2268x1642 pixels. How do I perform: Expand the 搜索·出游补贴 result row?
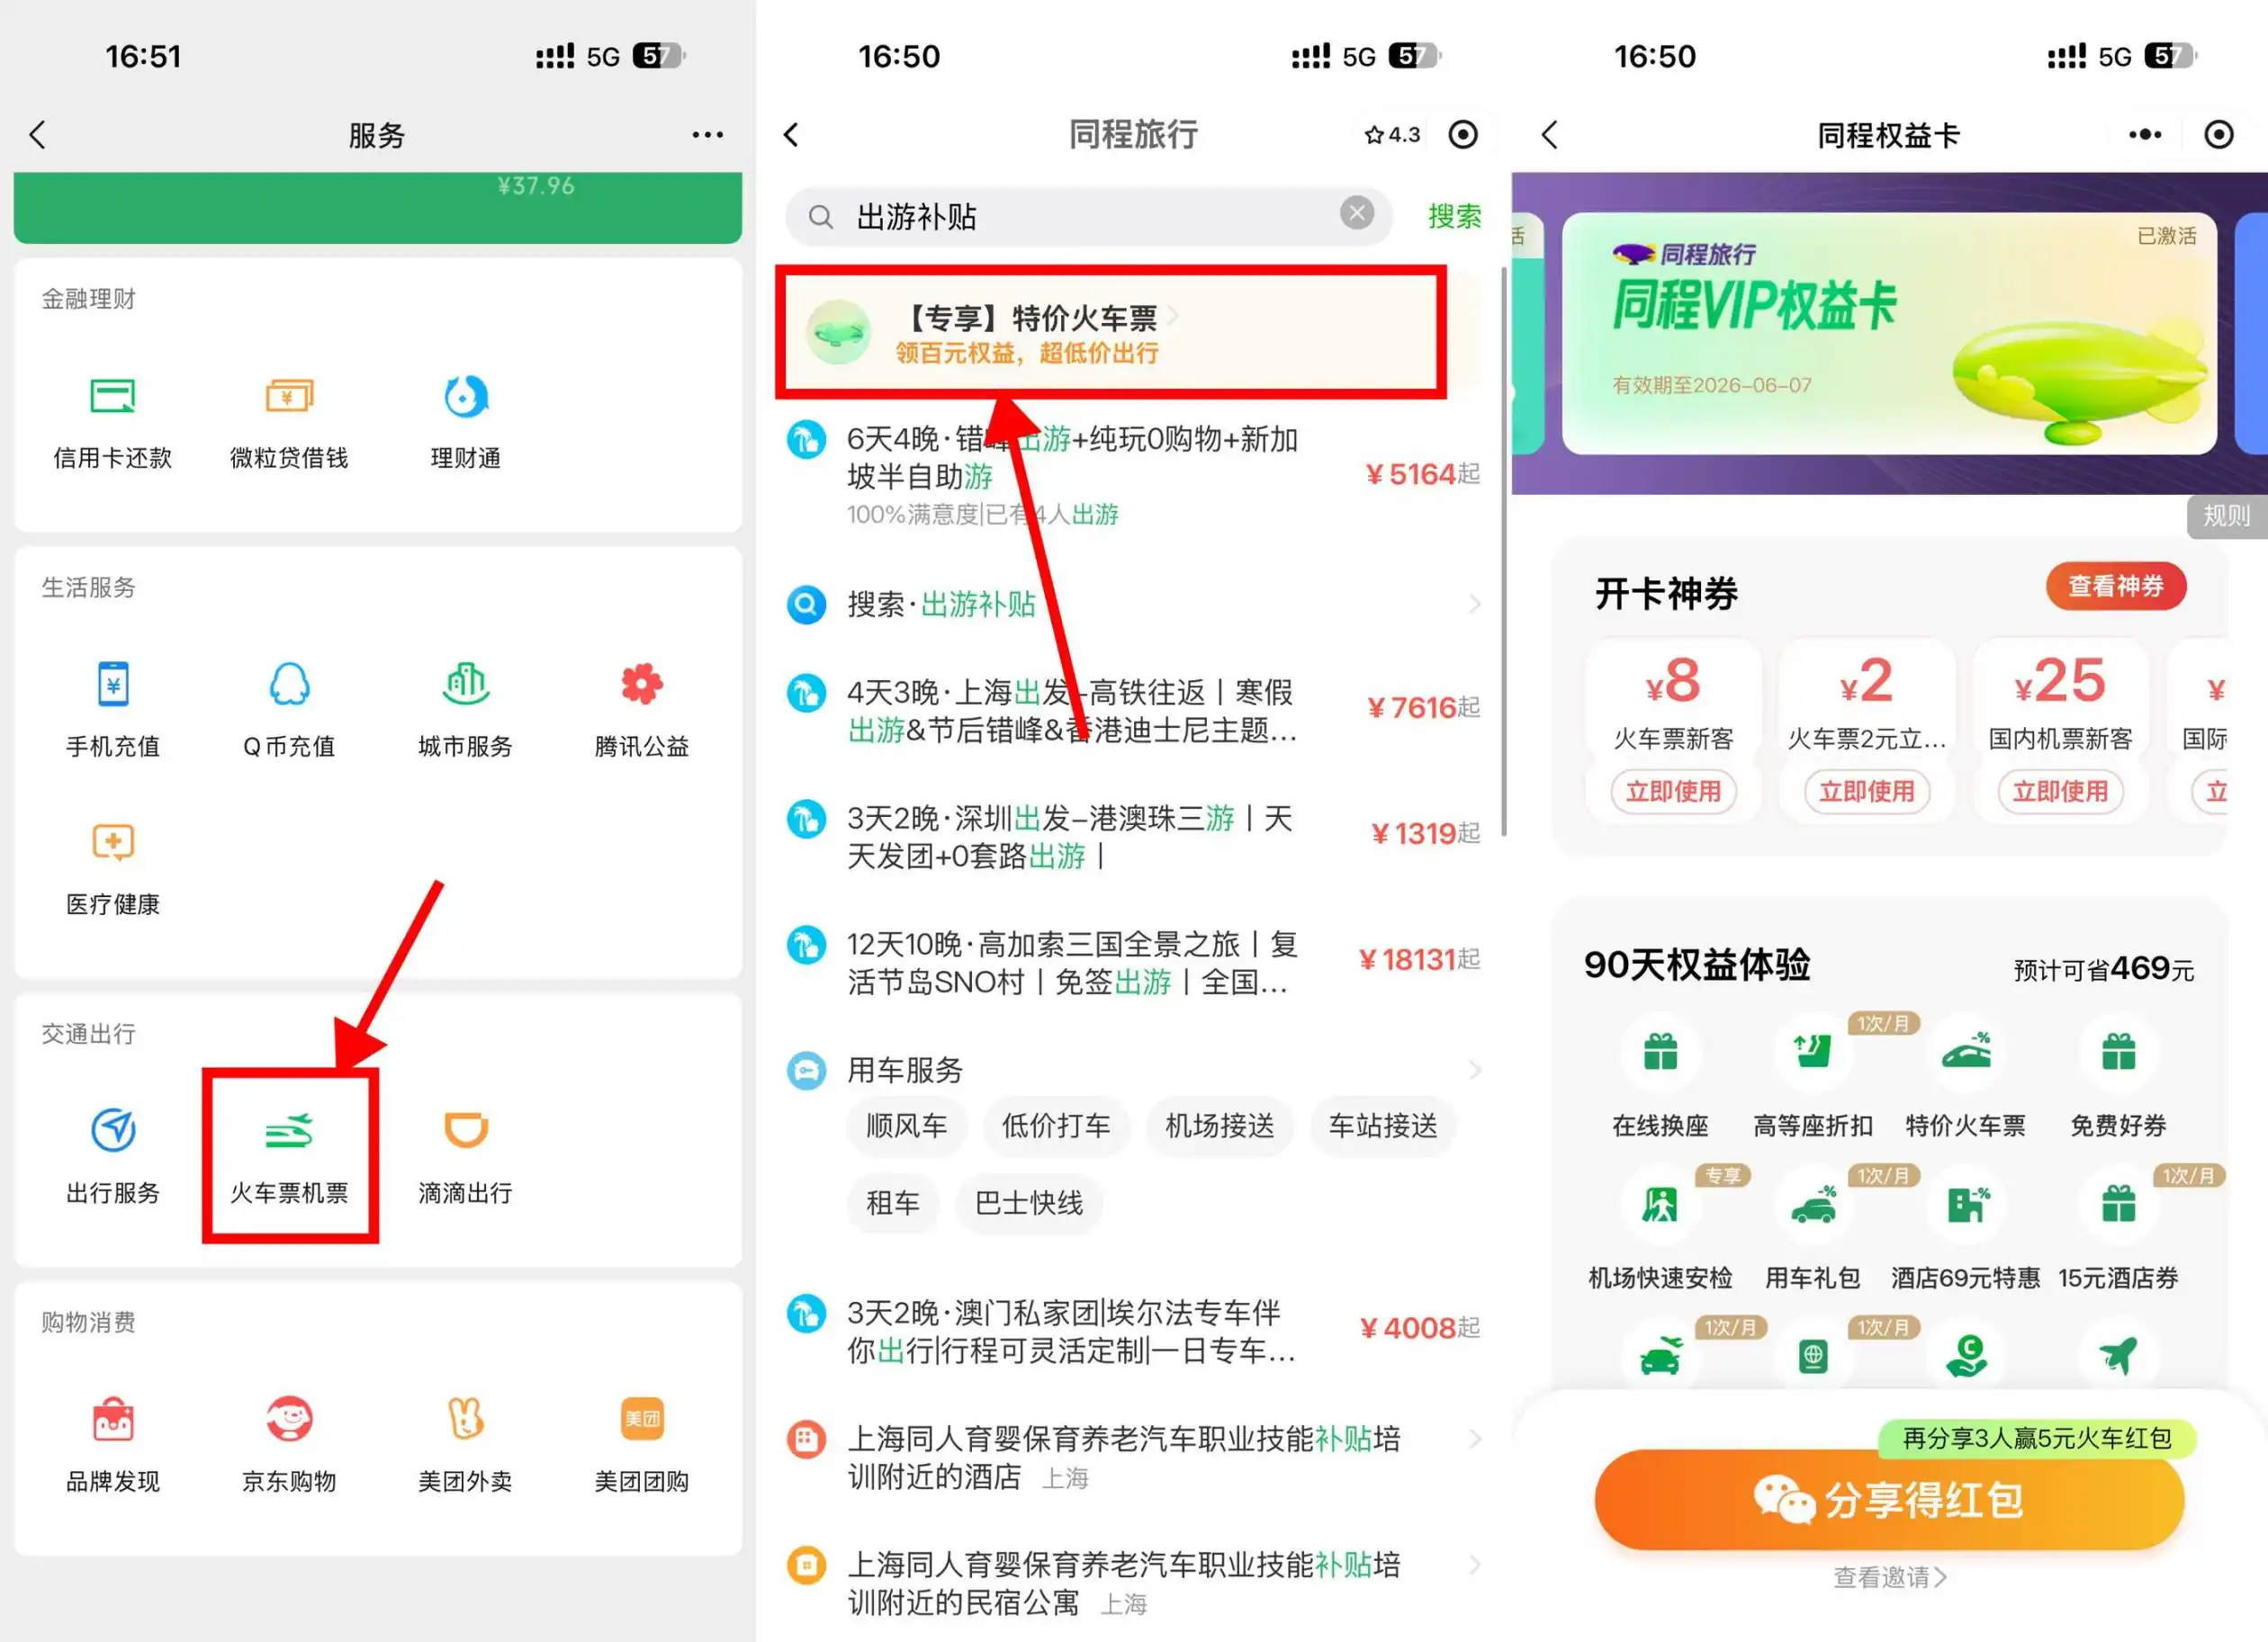coord(1475,604)
